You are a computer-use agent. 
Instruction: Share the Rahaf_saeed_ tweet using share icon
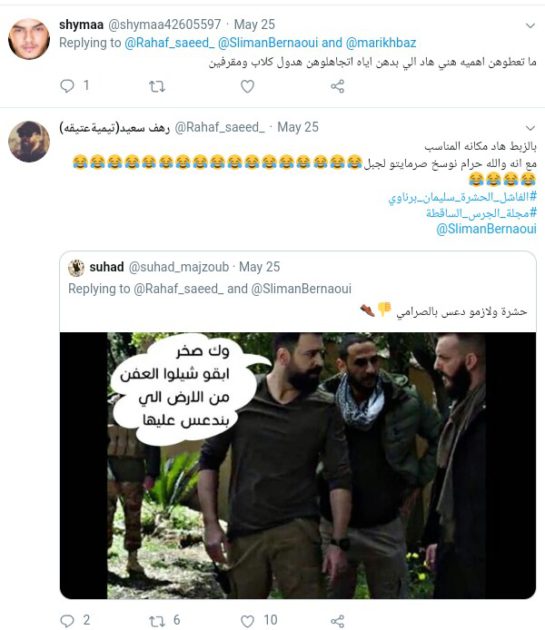337,621
